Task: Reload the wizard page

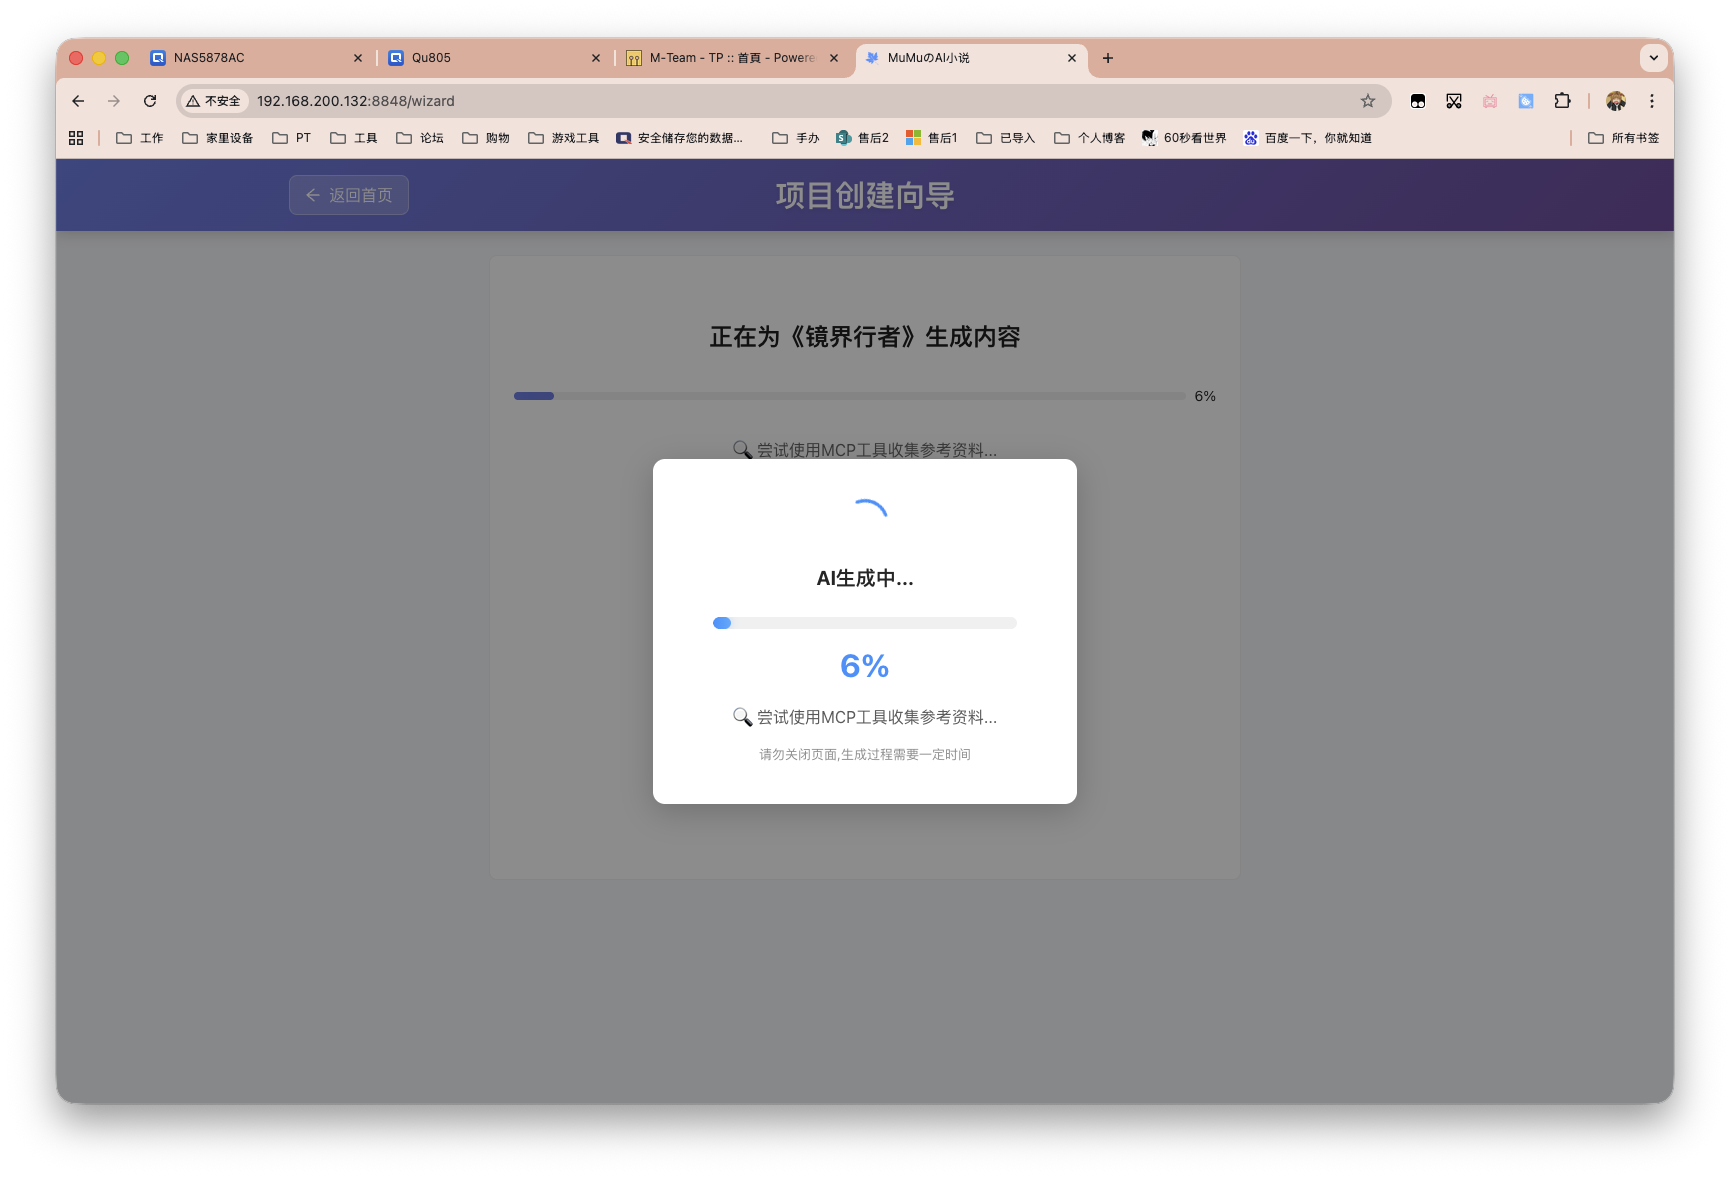Action: (x=150, y=101)
